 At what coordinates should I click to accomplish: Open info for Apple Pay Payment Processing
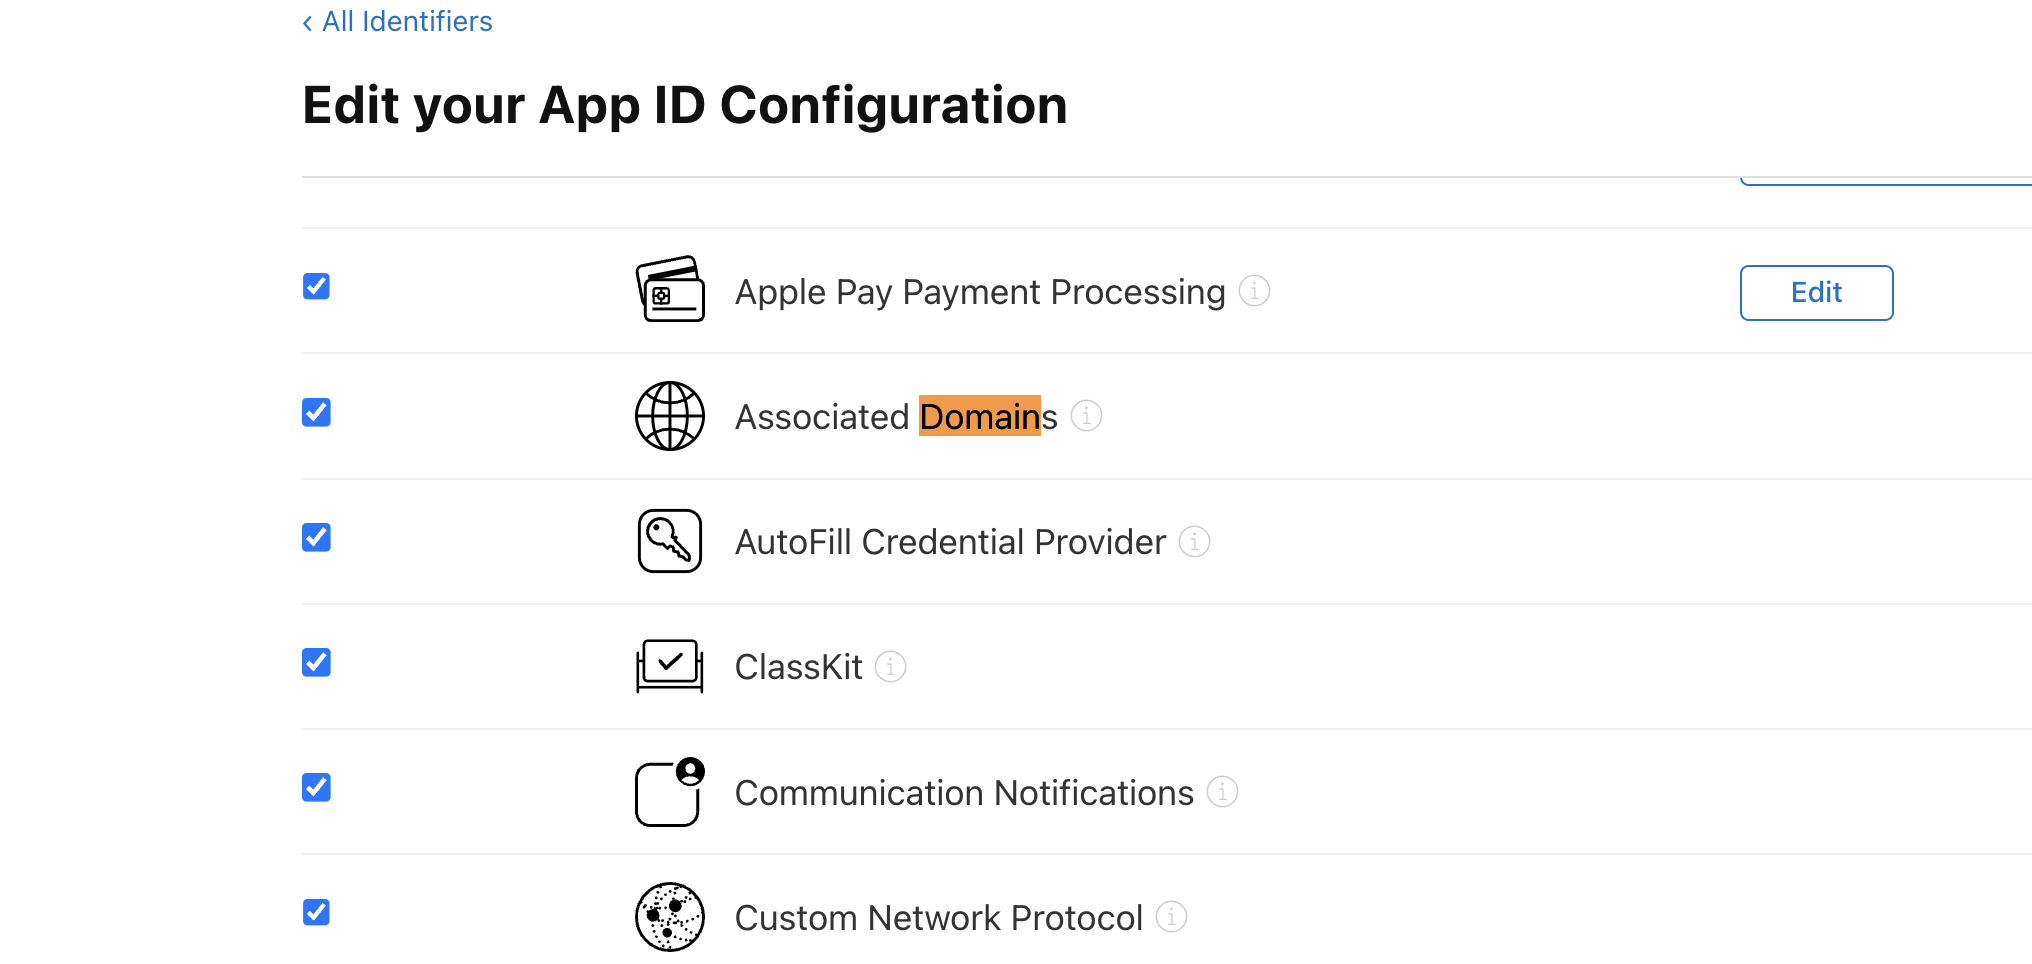pyautogui.click(x=1254, y=291)
